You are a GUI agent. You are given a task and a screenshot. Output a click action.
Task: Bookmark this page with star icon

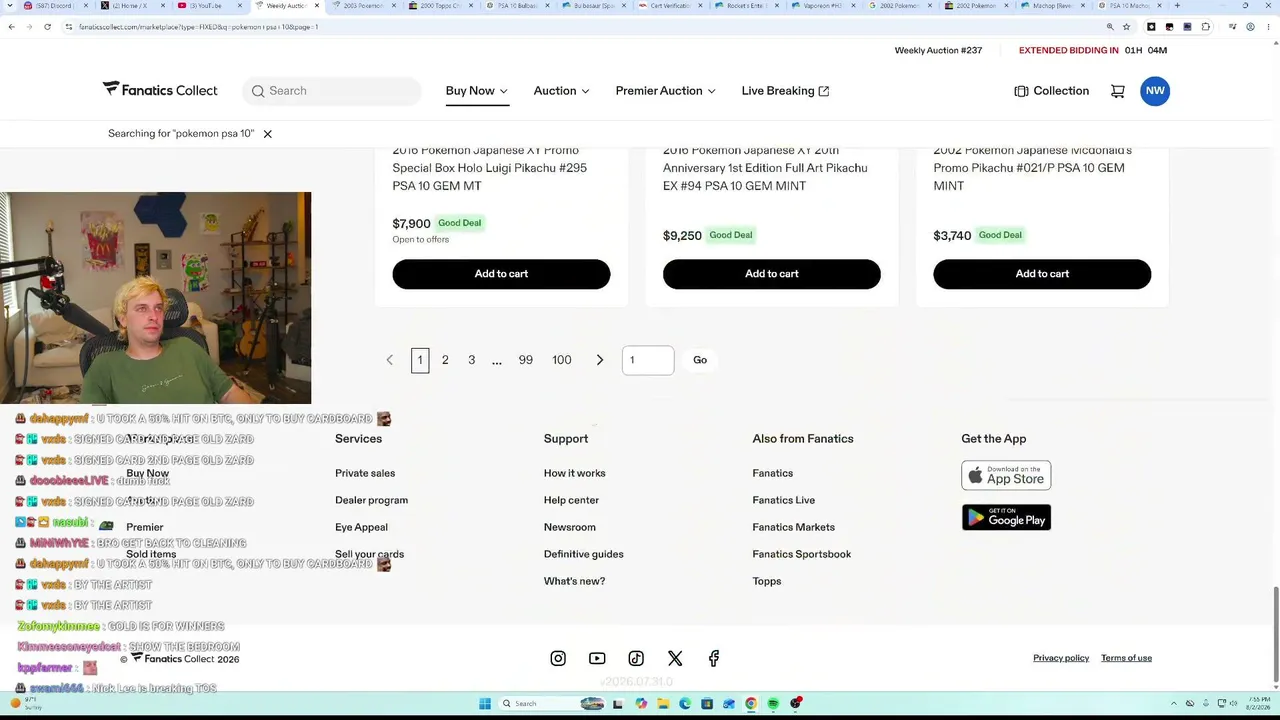pos(1127,27)
